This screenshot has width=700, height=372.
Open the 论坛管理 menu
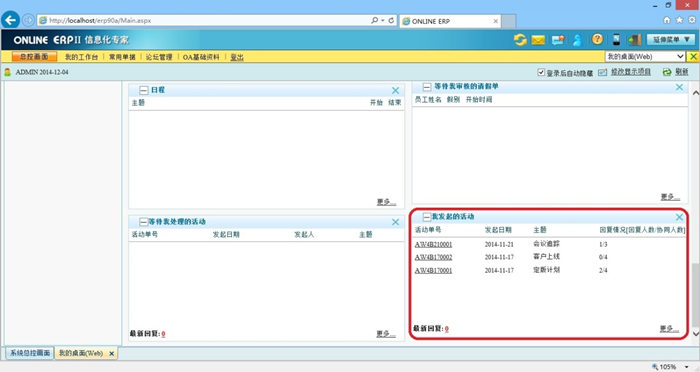159,57
